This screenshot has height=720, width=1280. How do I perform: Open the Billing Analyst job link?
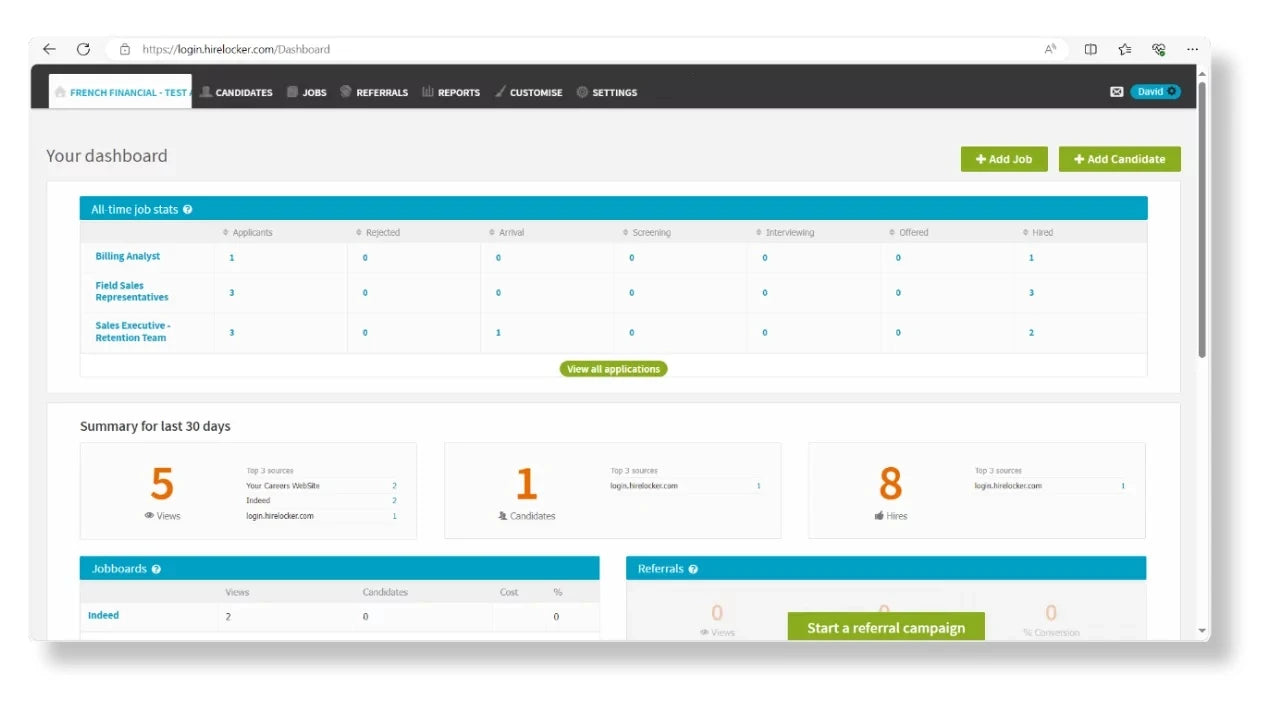(x=128, y=257)
